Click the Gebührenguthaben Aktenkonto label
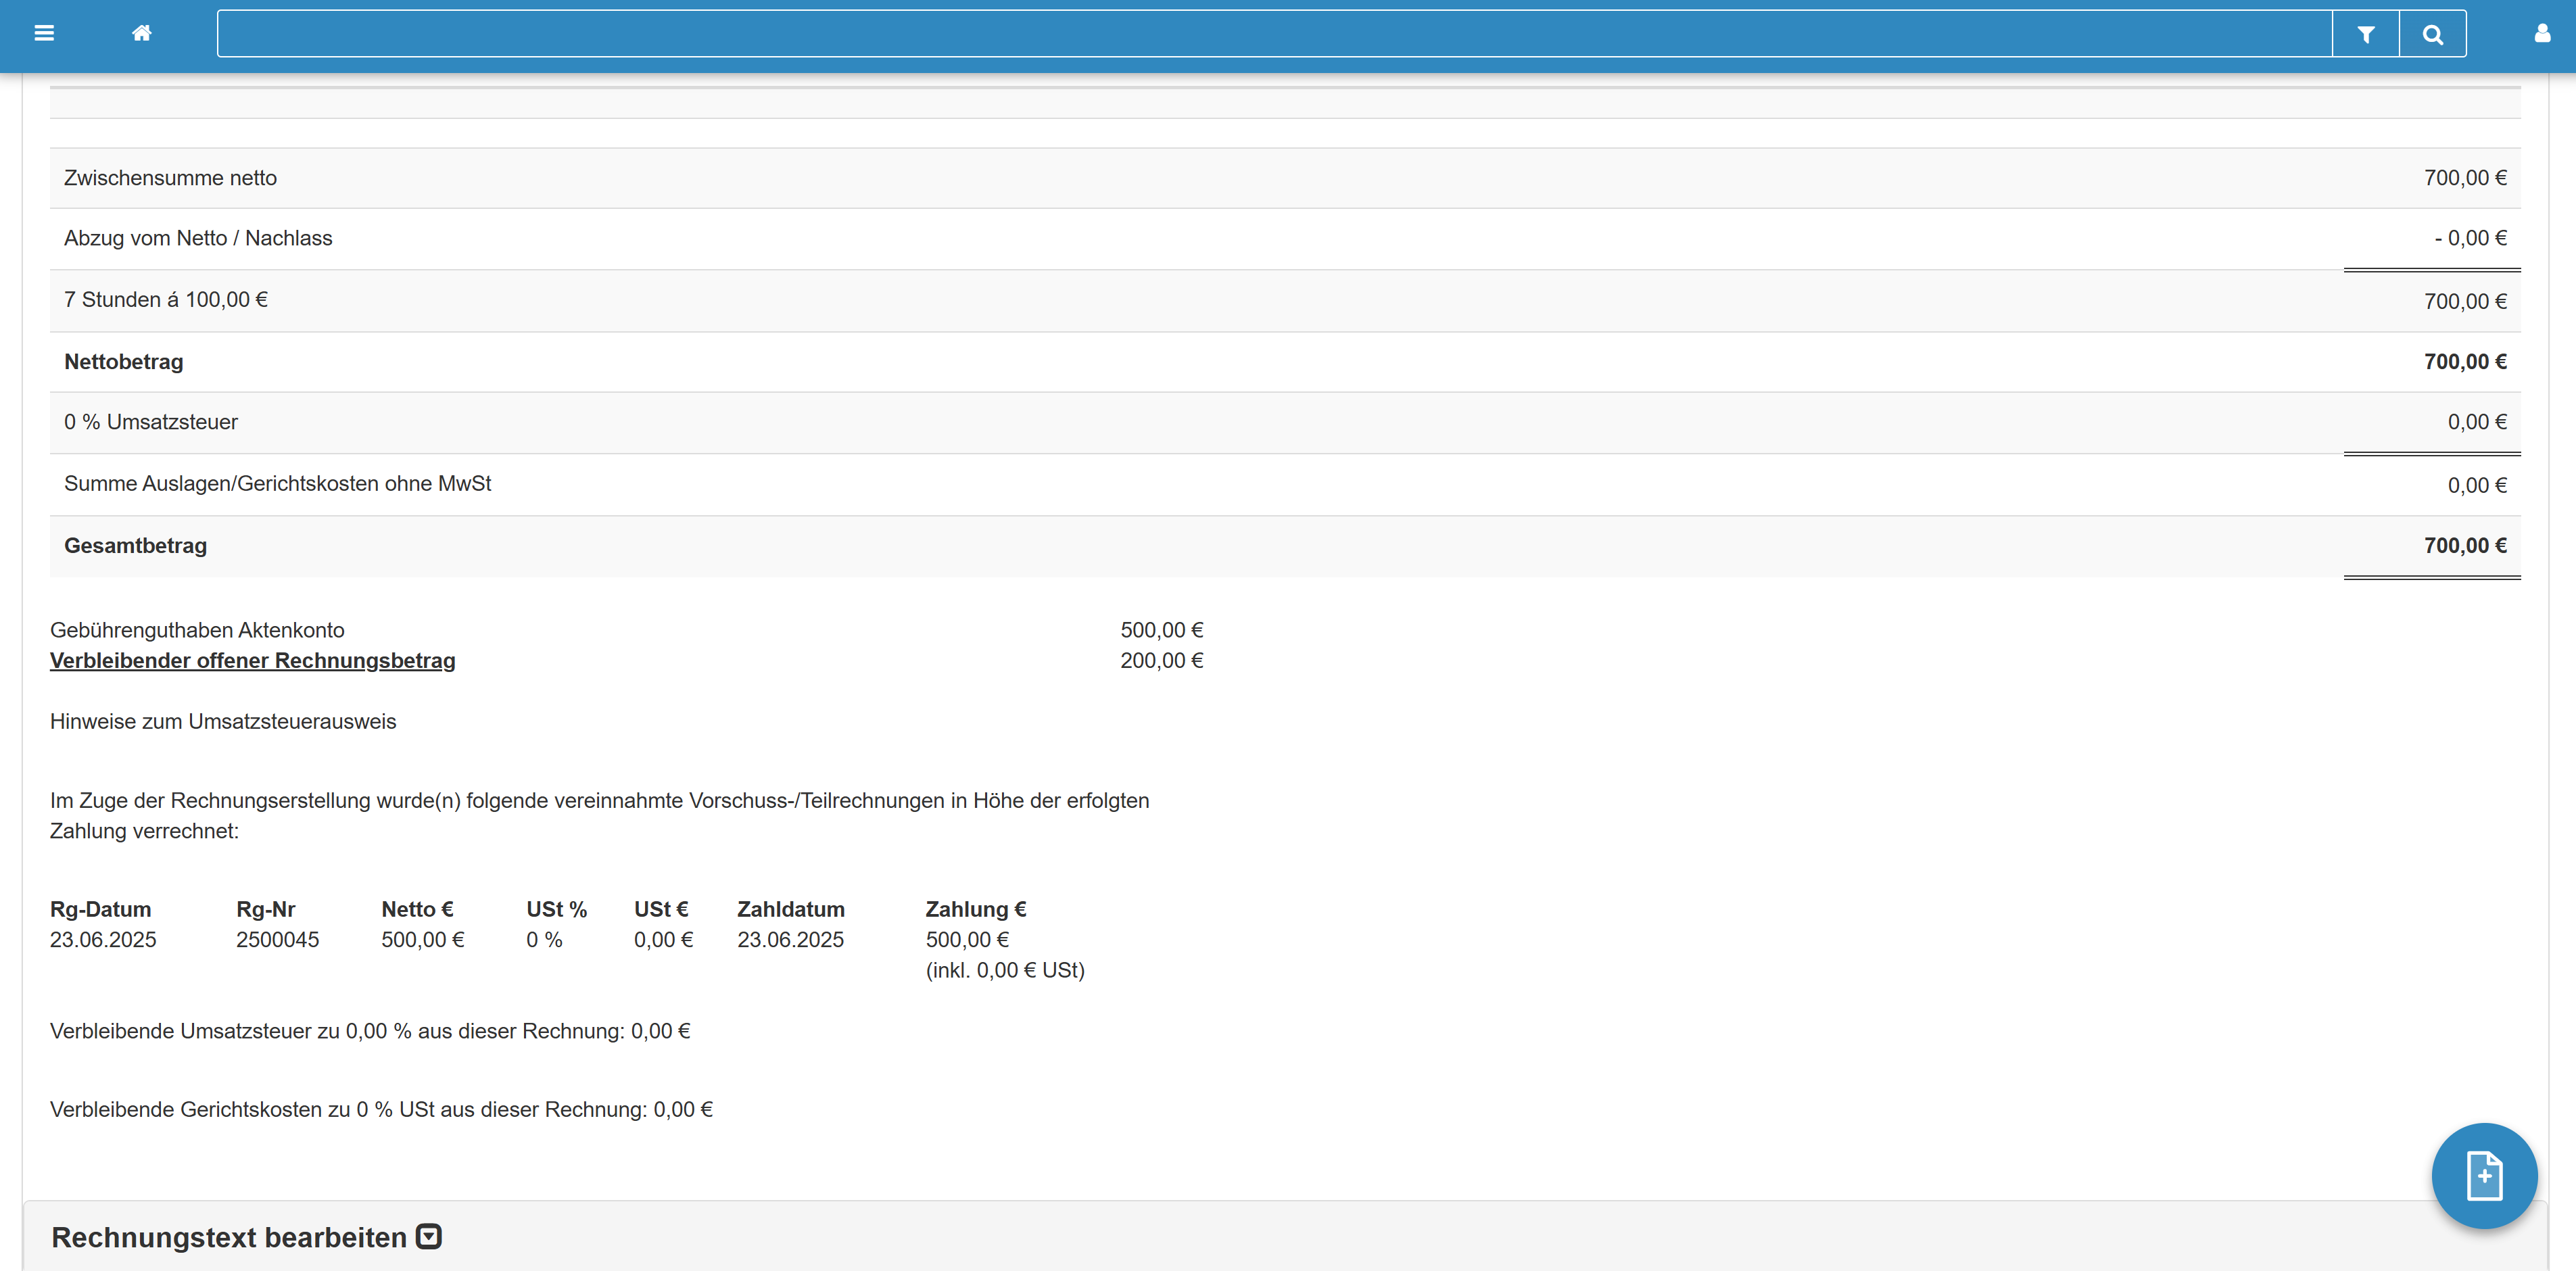This screenshot has width=2576, height=1271. tap(197, 631)
